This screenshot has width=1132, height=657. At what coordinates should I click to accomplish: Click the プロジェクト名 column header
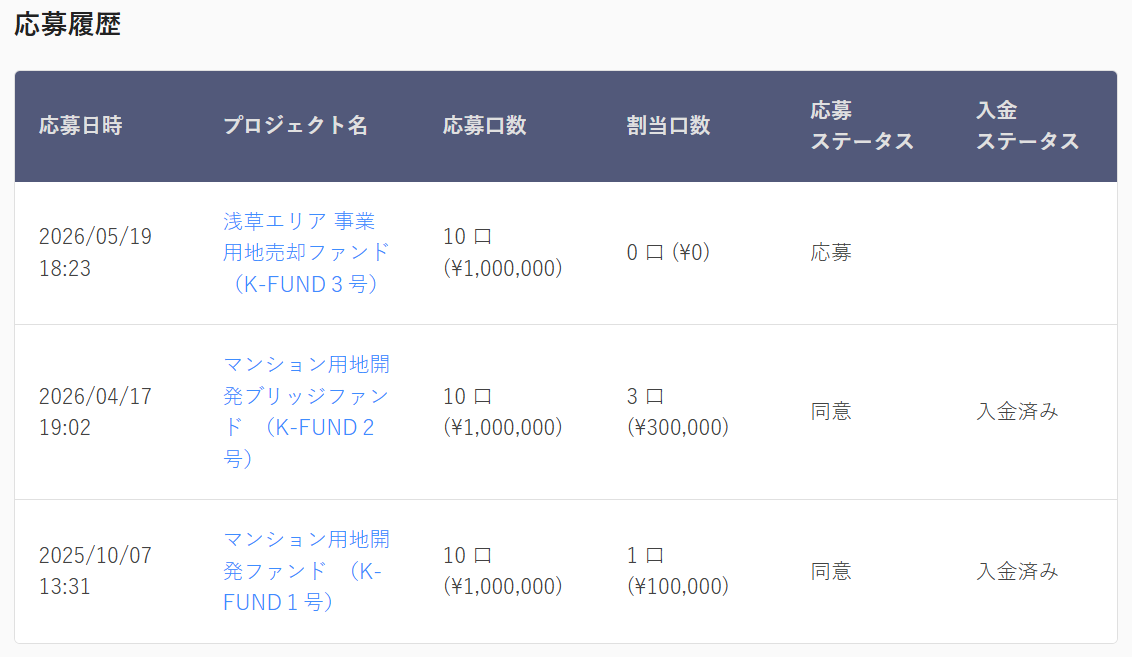(295, 126)
